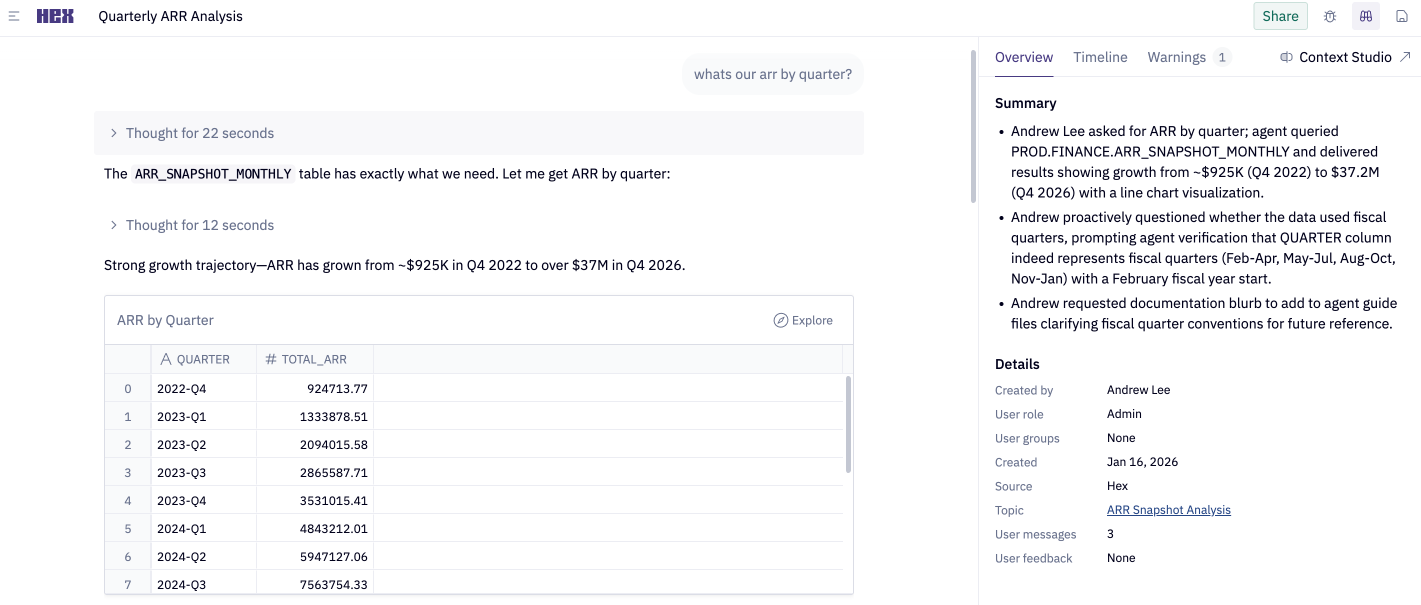Open the ARR Snapshot Analysis topic link
The width and height of the screenshot is (1421, 605).
(1168, 509)
